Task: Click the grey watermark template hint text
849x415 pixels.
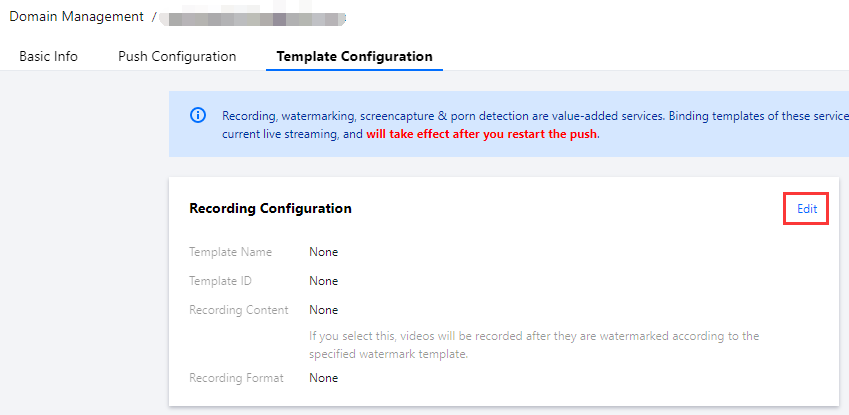Action: tap(533, 344)
